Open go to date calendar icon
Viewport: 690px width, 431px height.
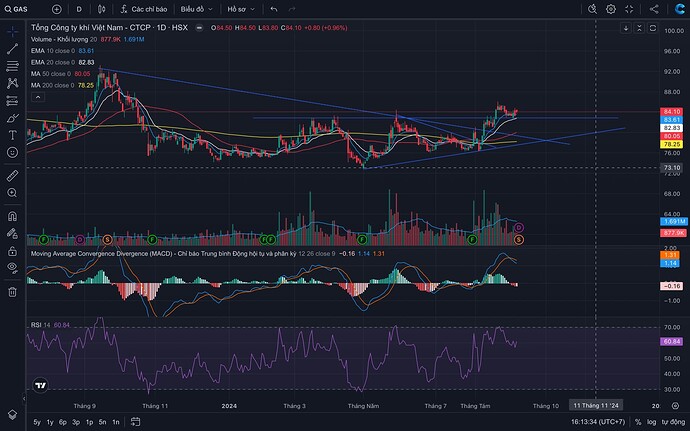(x=136, y=422)
